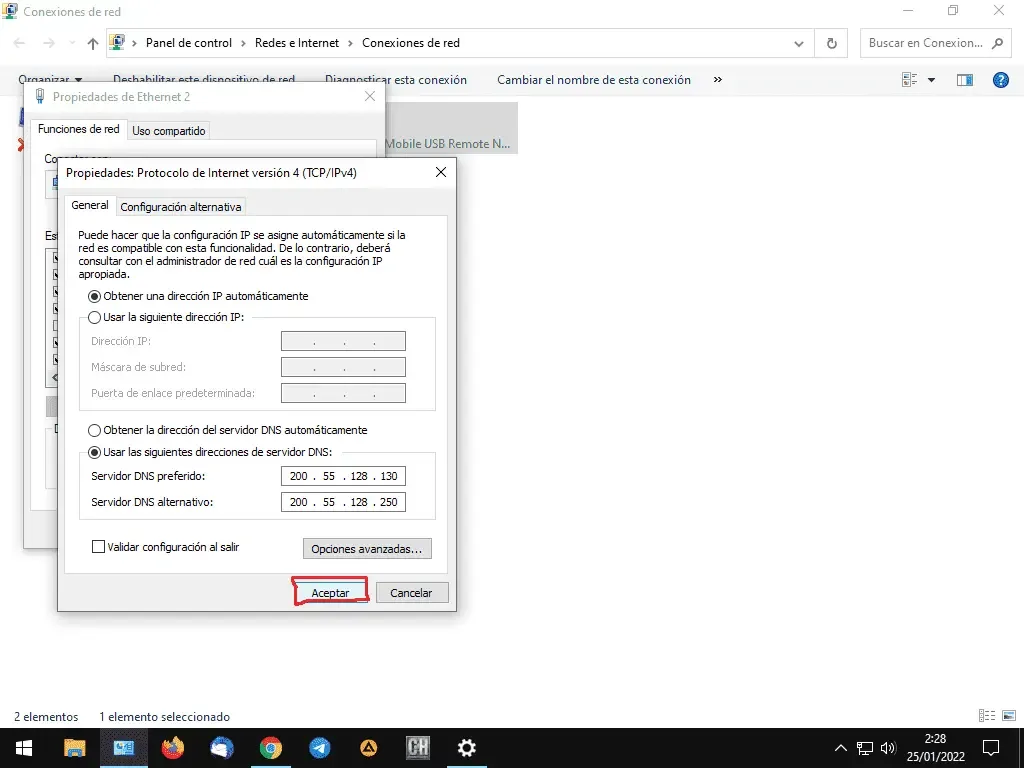Close the TCP/IPv4 properties dialog
Viewport: 1024px width, 768px height.
point(441,172)
